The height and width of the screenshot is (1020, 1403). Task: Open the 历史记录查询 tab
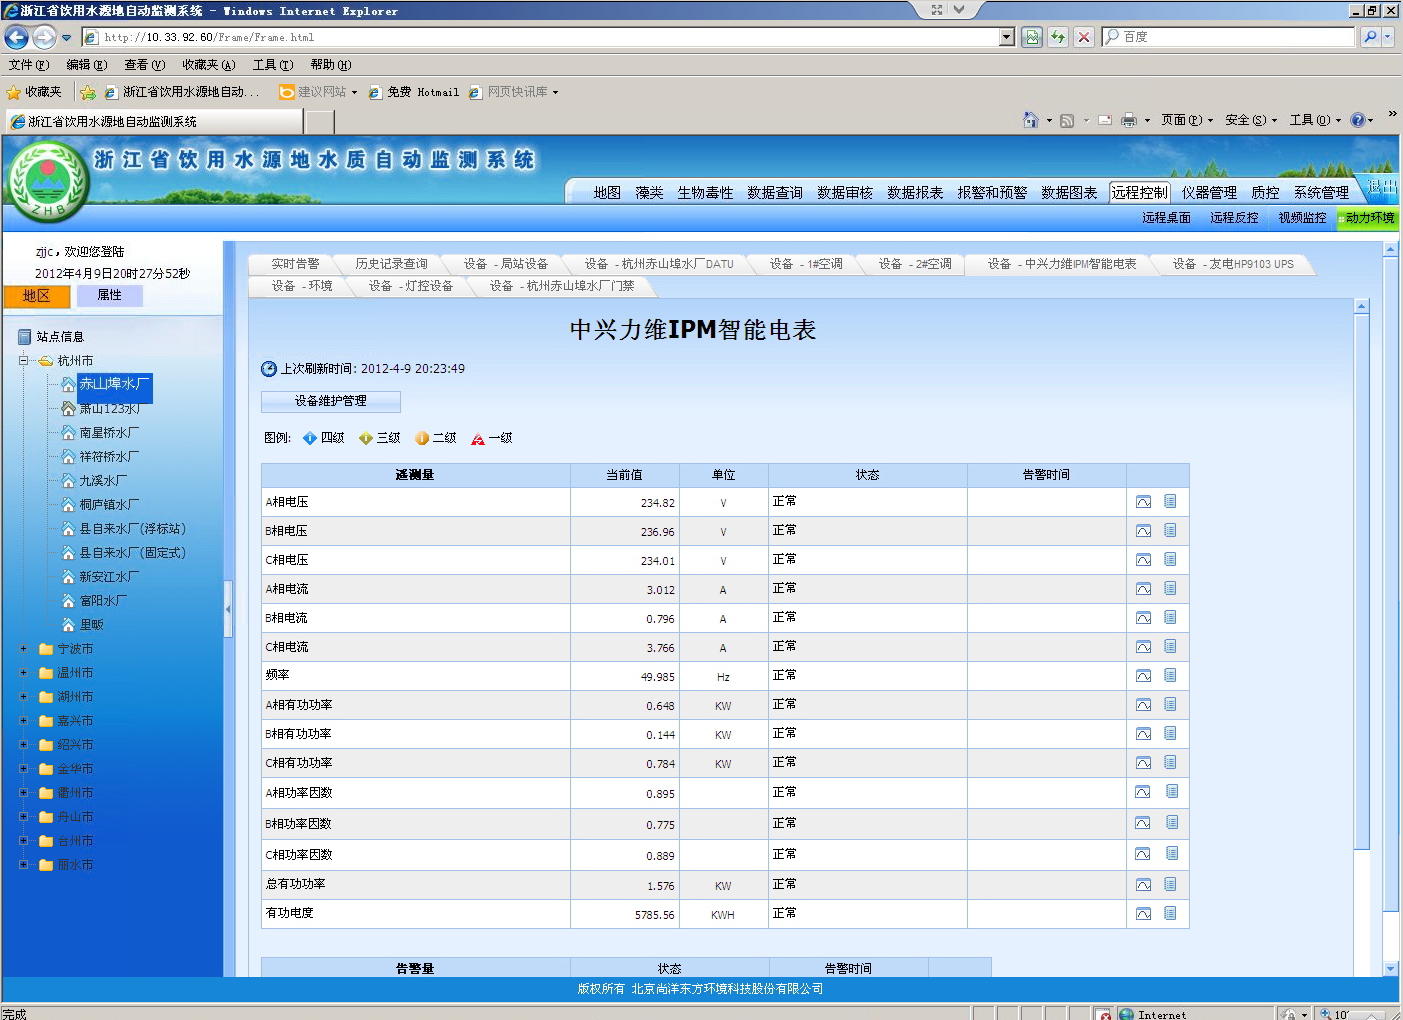391,264
